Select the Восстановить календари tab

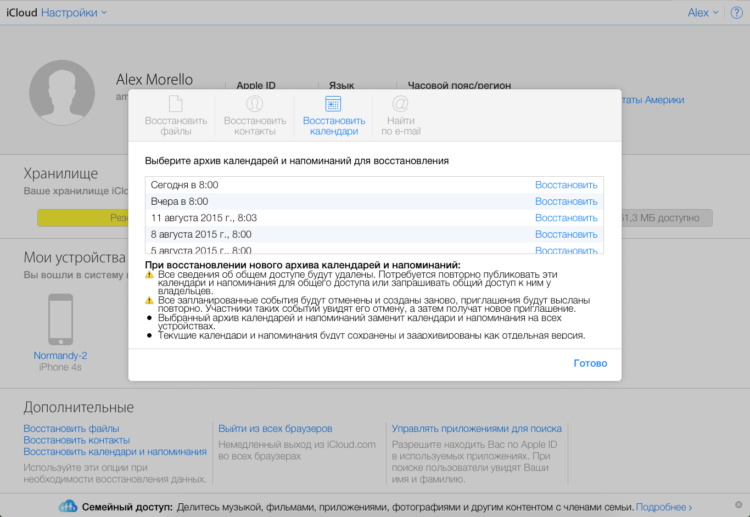[x=333, y=116]
